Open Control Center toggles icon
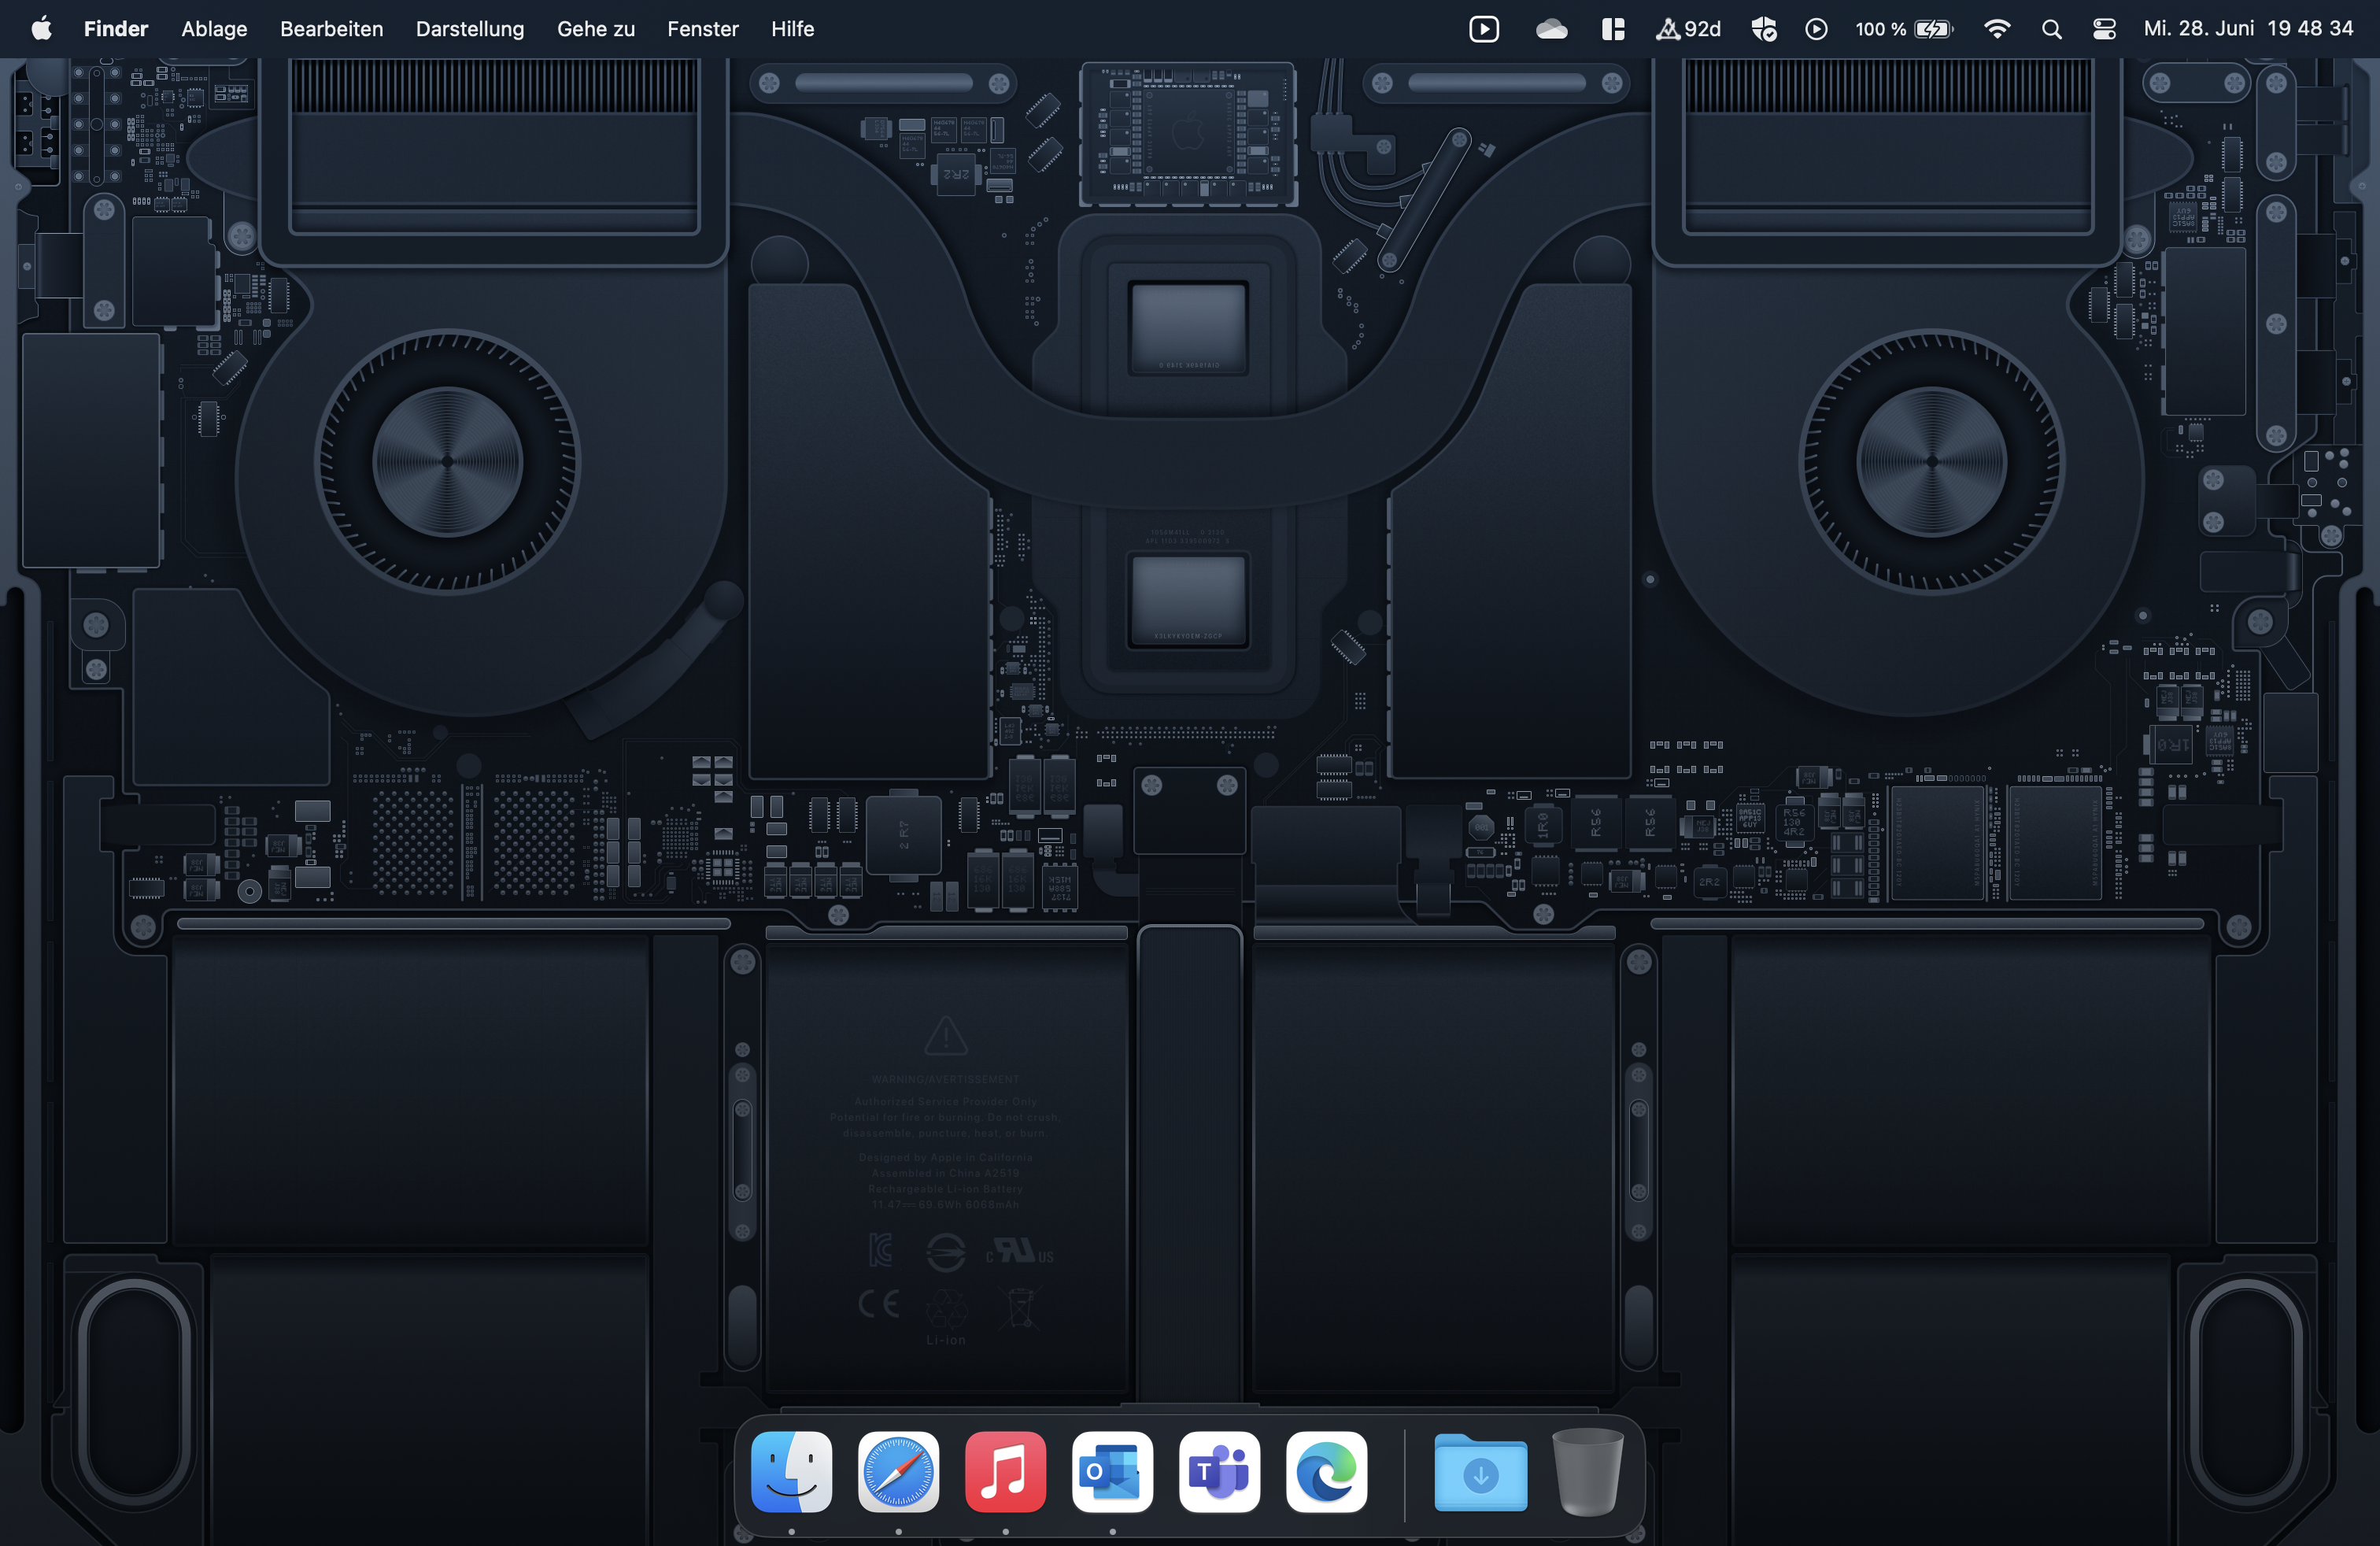 point(2104,29)
